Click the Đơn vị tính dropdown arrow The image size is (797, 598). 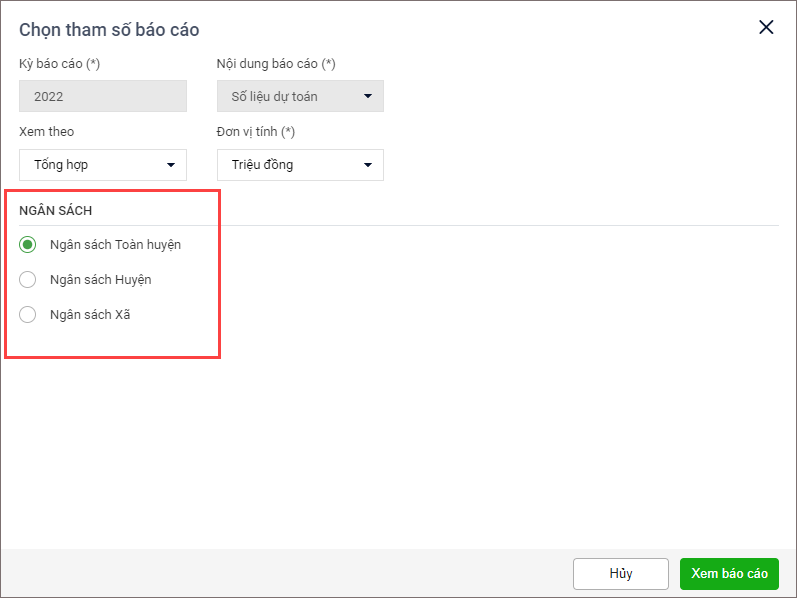(368, 165)
